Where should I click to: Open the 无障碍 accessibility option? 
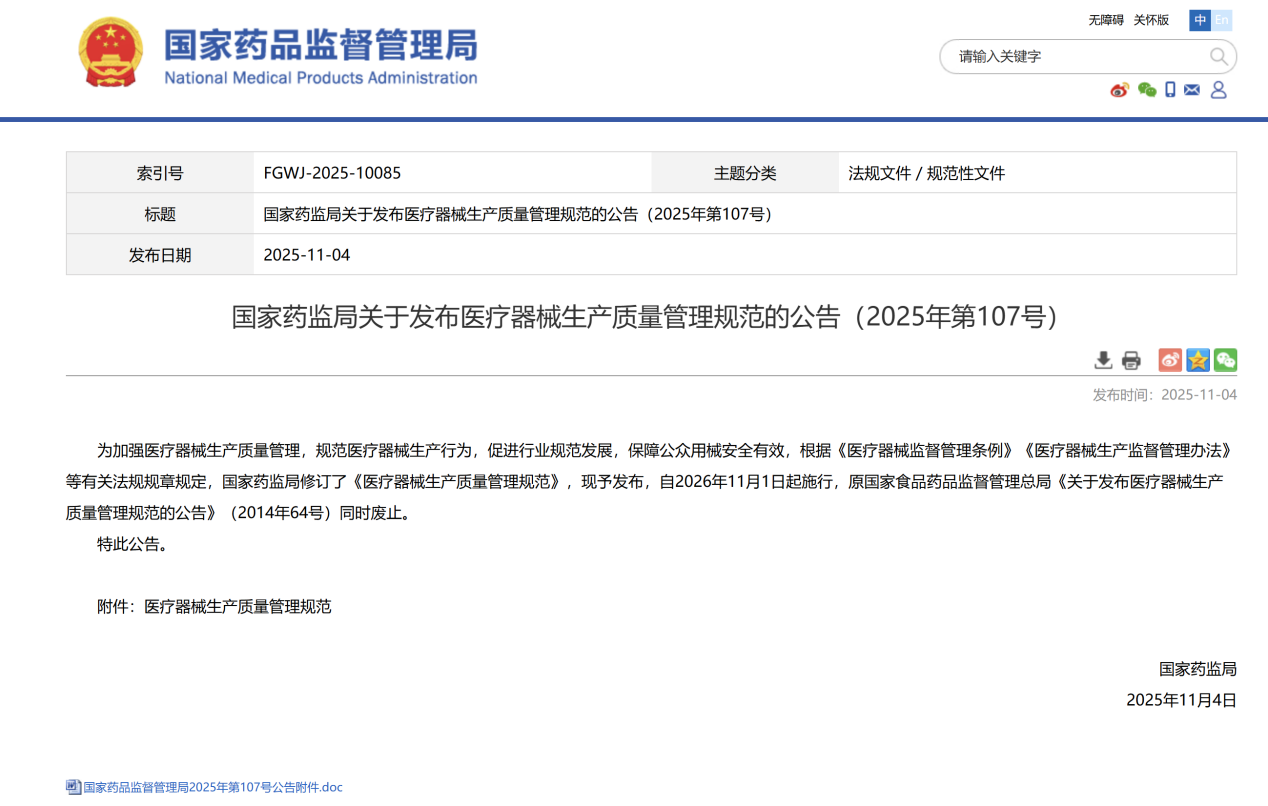(x=1107, y=20)
